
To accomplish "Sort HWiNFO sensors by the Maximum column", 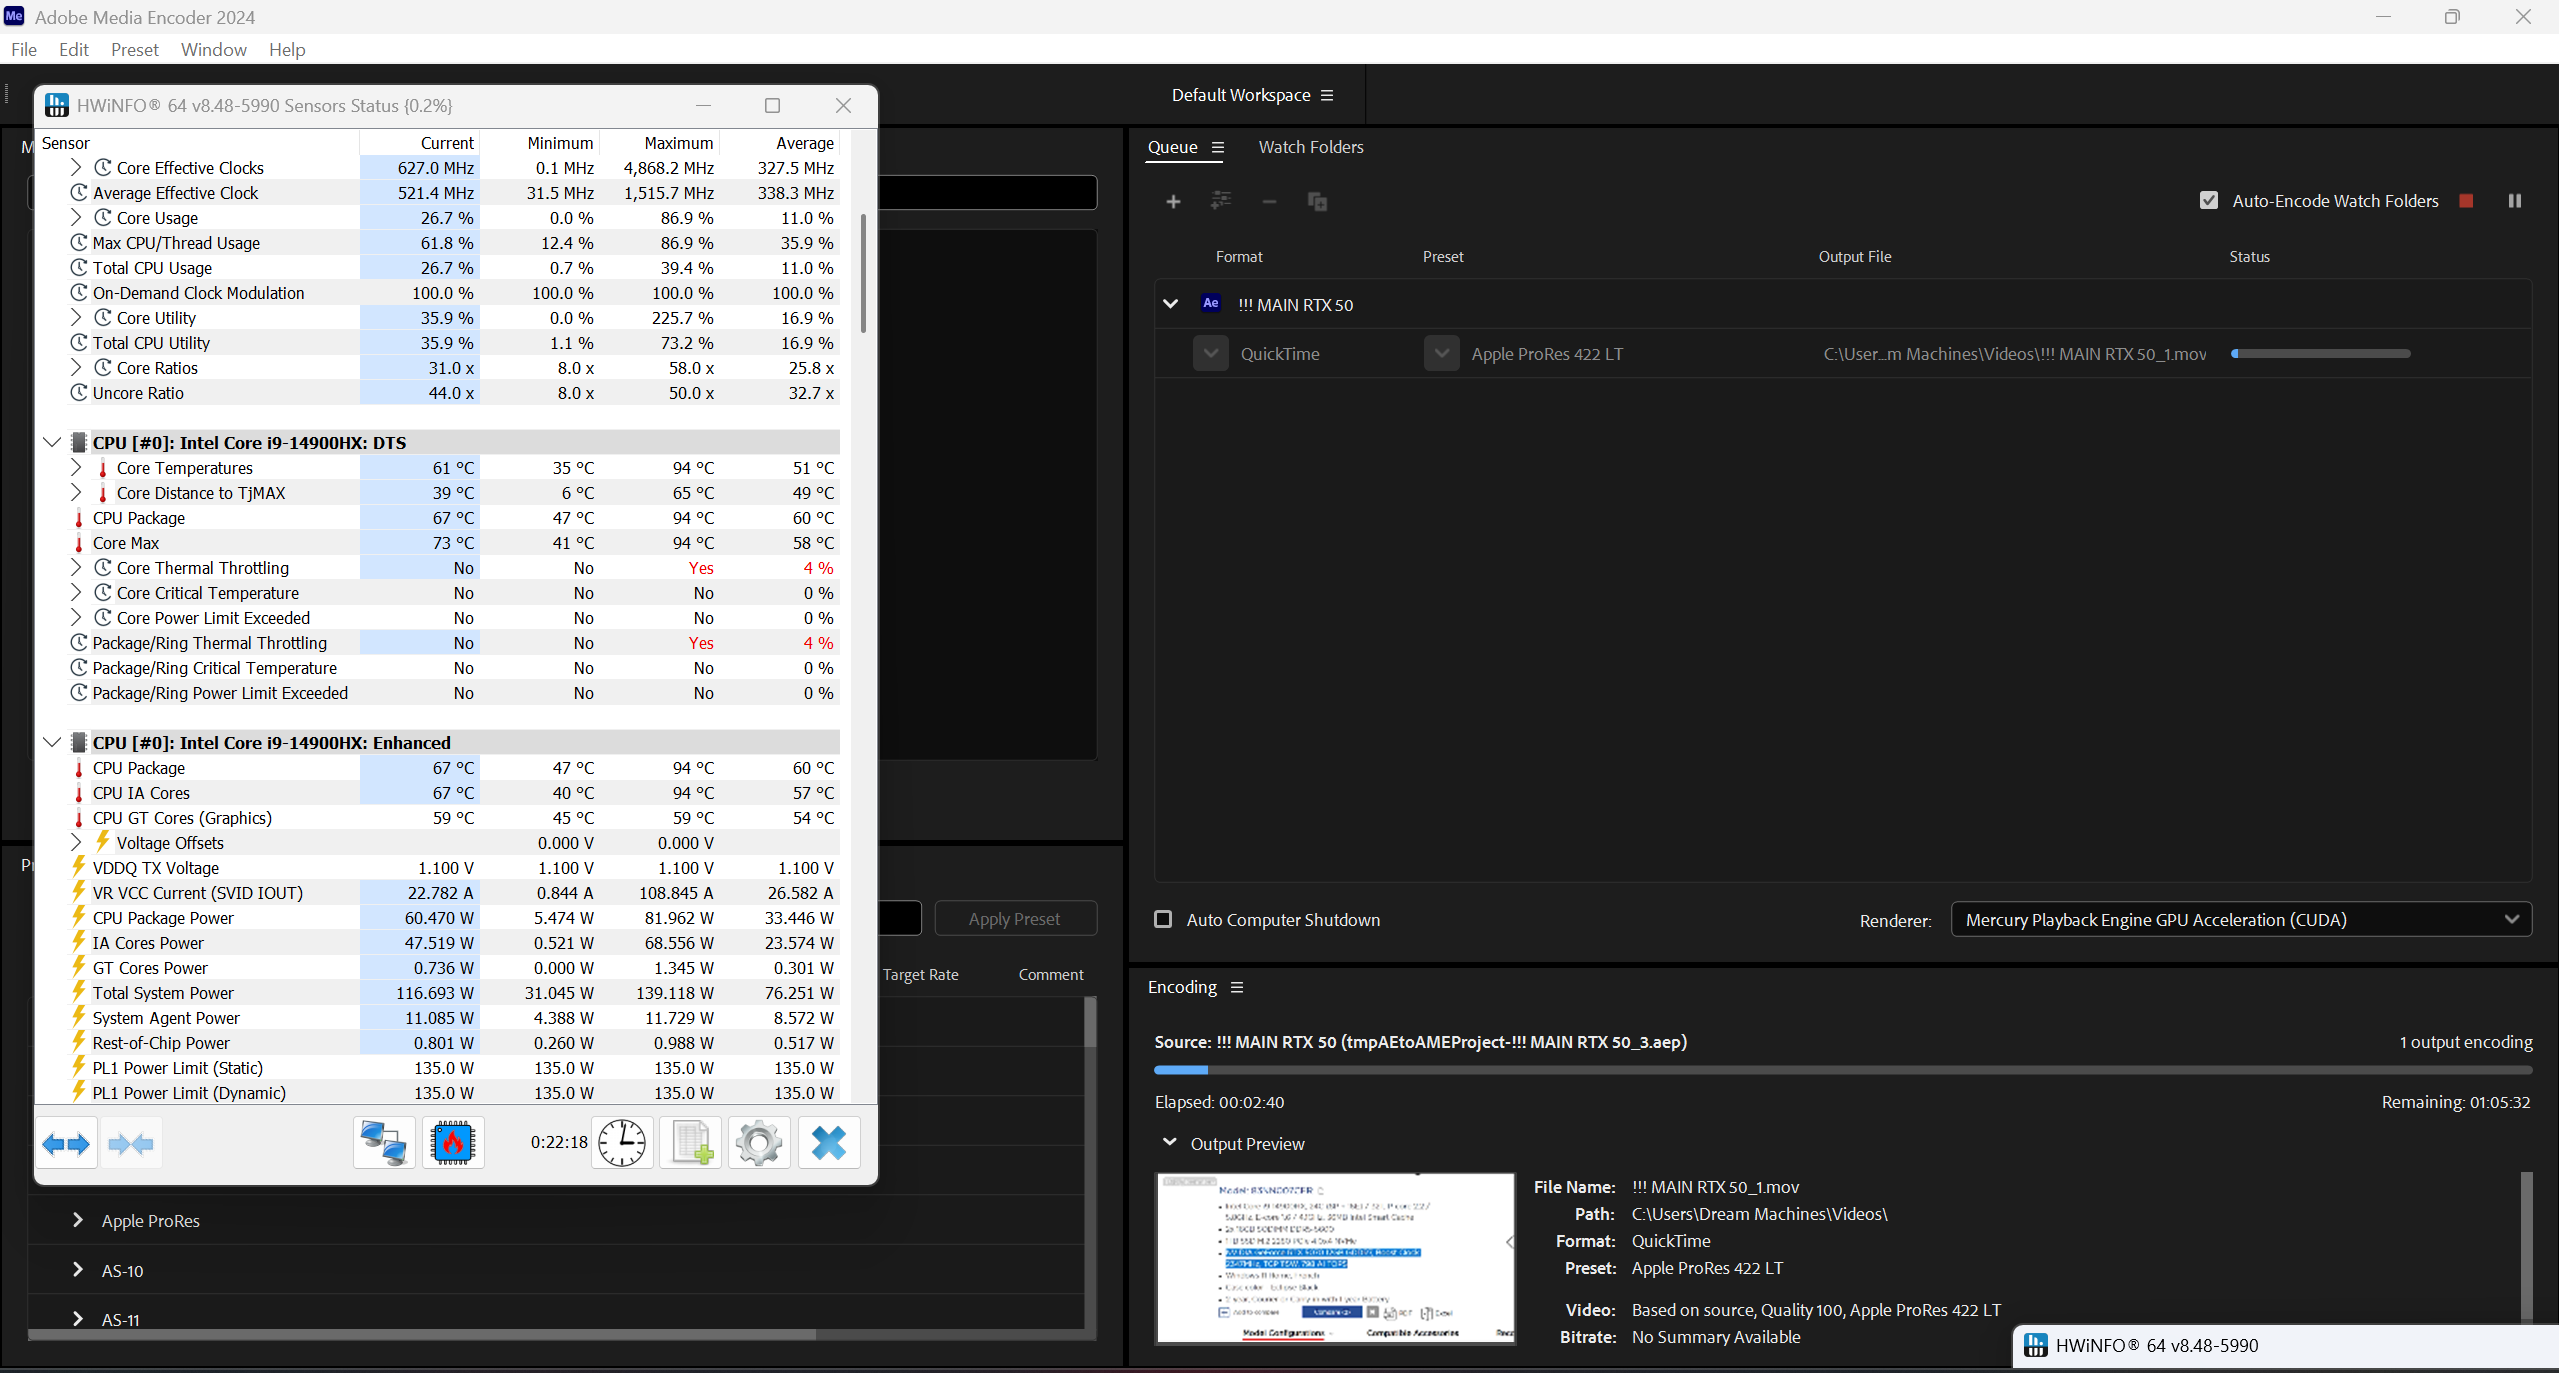I will (x=660, y=143).
